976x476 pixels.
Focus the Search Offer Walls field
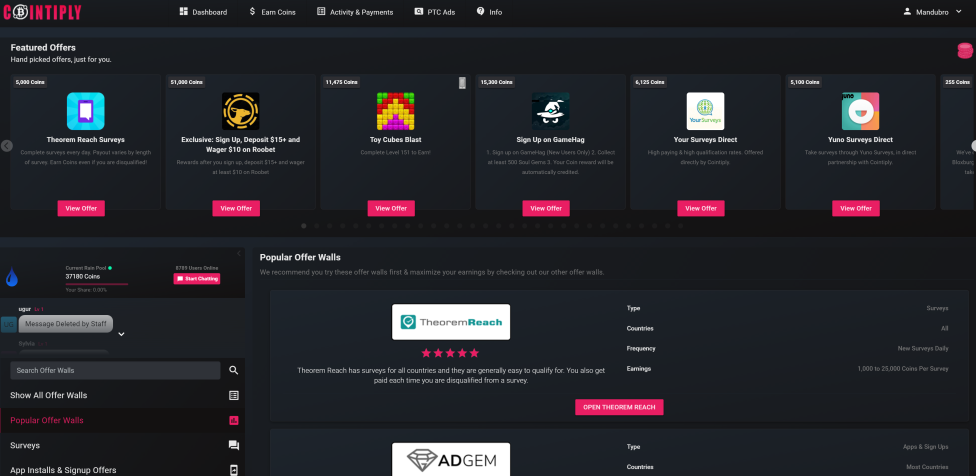(x=115, y=370)
